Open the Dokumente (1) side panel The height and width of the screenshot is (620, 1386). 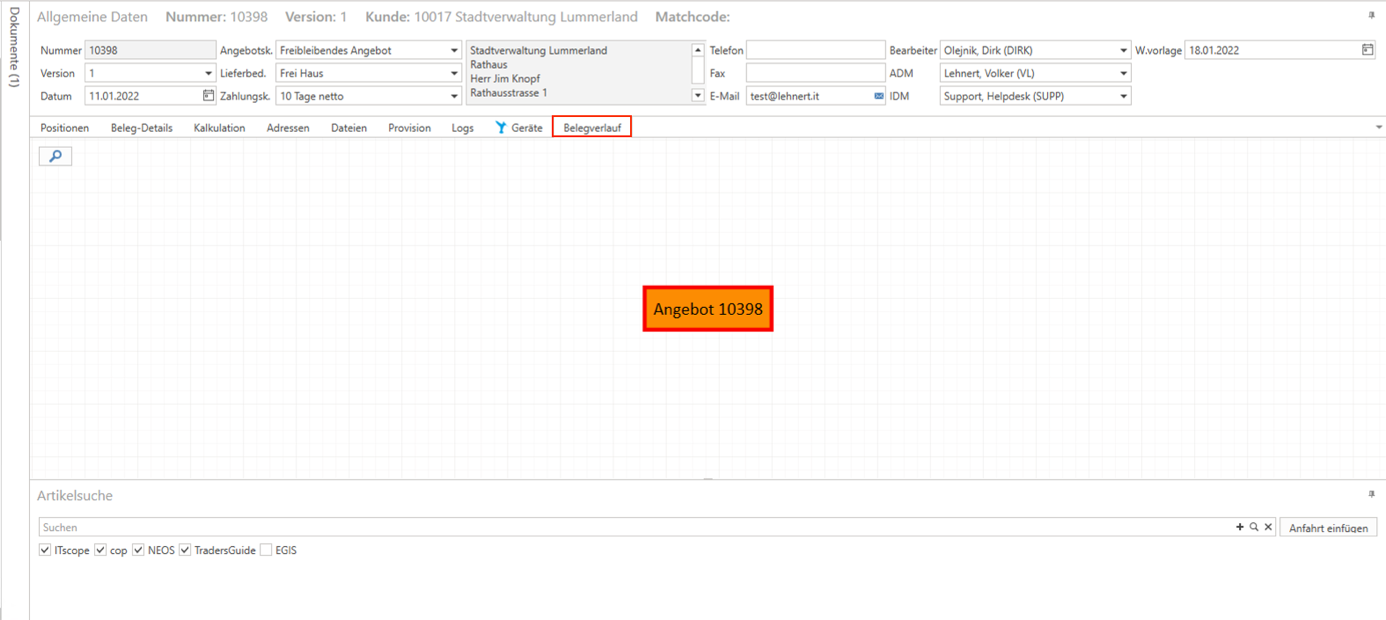point(14,50)
